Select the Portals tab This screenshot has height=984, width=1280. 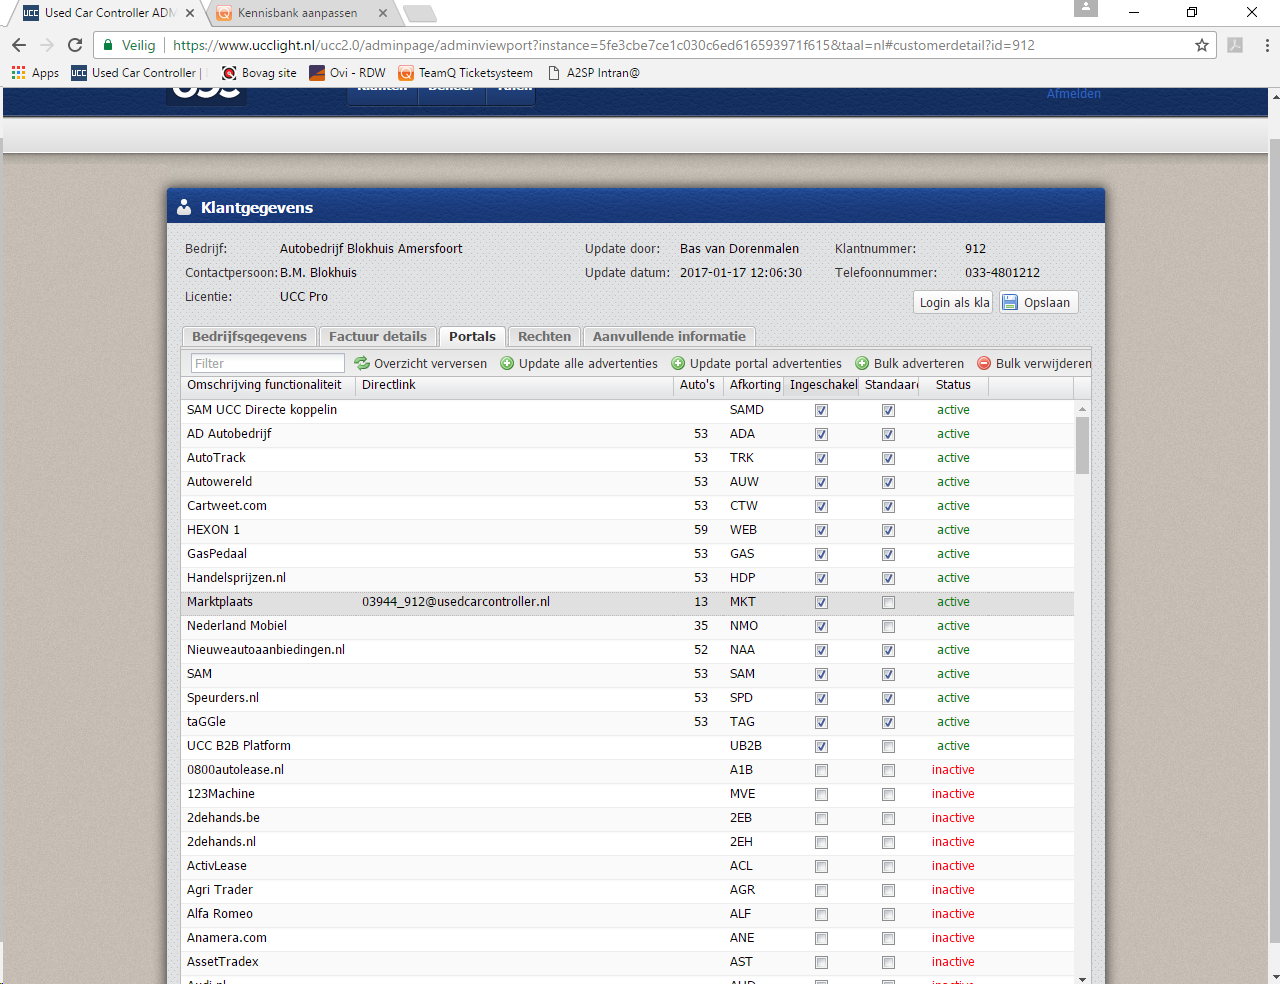(472, 337)
